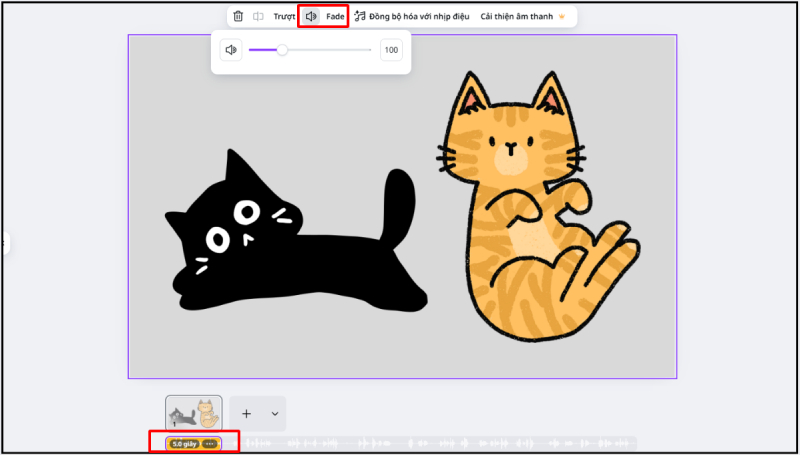This screenshot has height=455, width=800.
Task: Mute audio using speaker button beside slider
Action: (x=231, y=50)
